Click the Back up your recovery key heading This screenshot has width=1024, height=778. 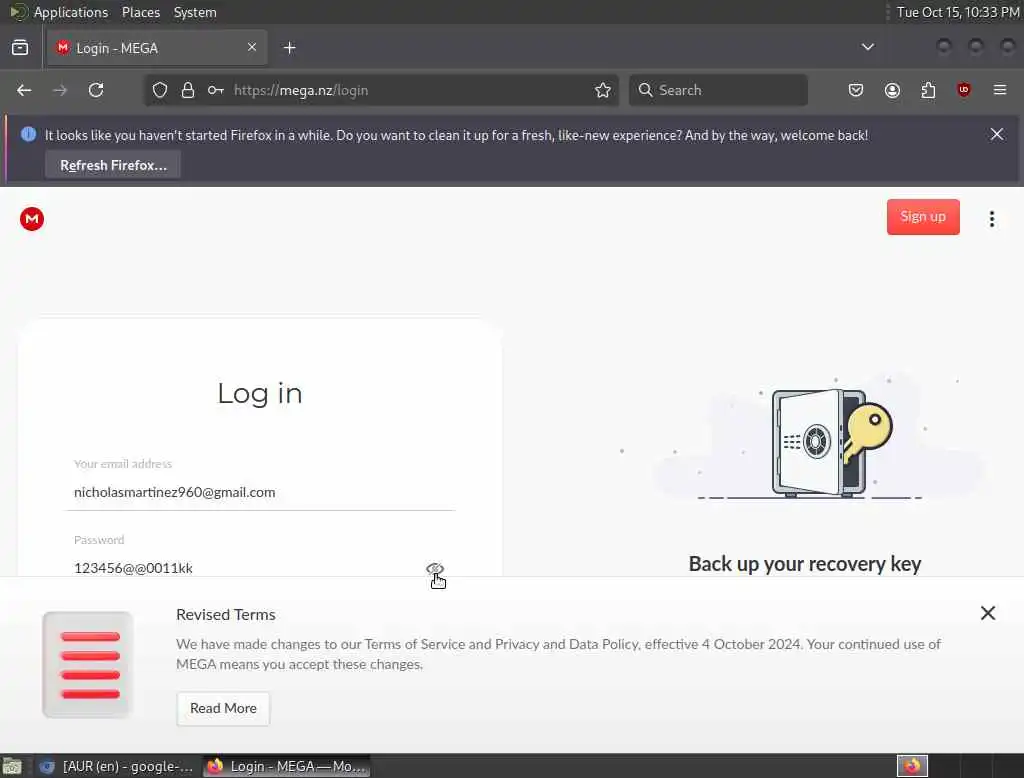(805, 564)
